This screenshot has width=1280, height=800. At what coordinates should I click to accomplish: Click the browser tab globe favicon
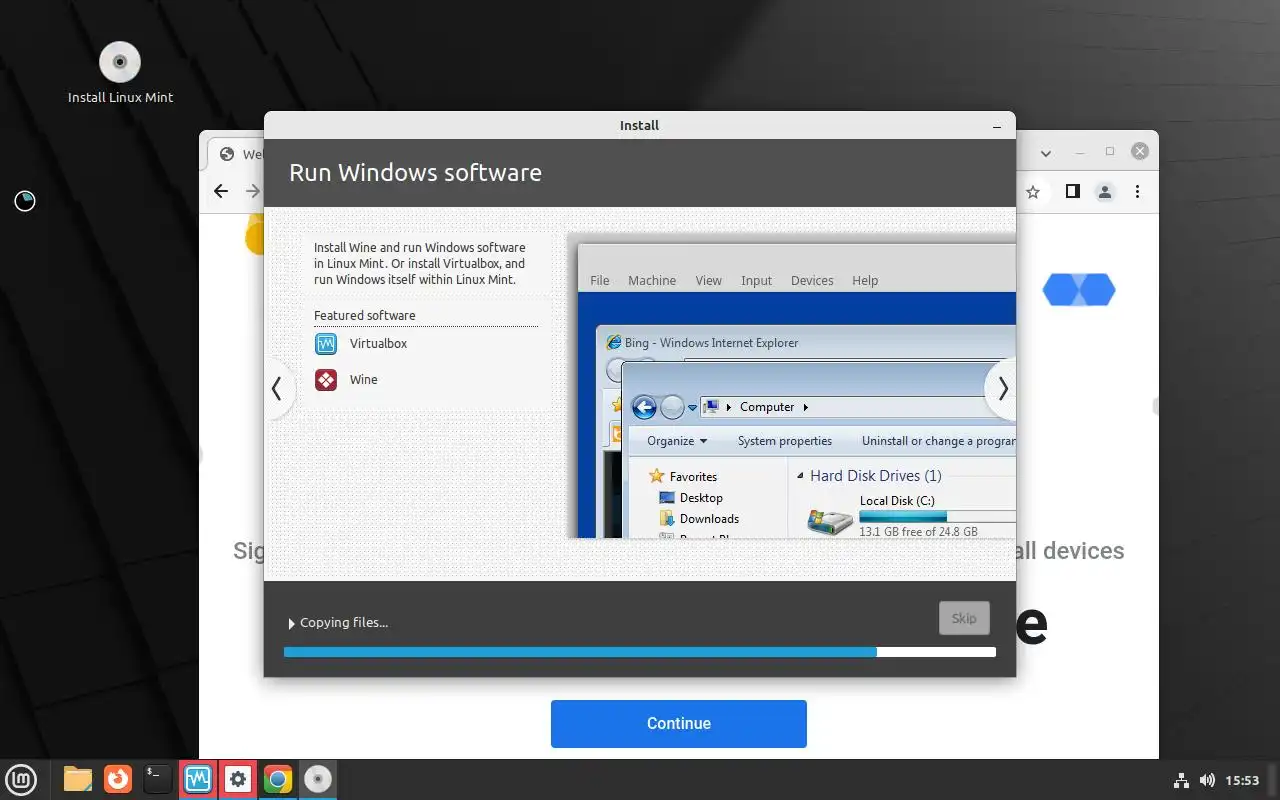coord(227,154)
